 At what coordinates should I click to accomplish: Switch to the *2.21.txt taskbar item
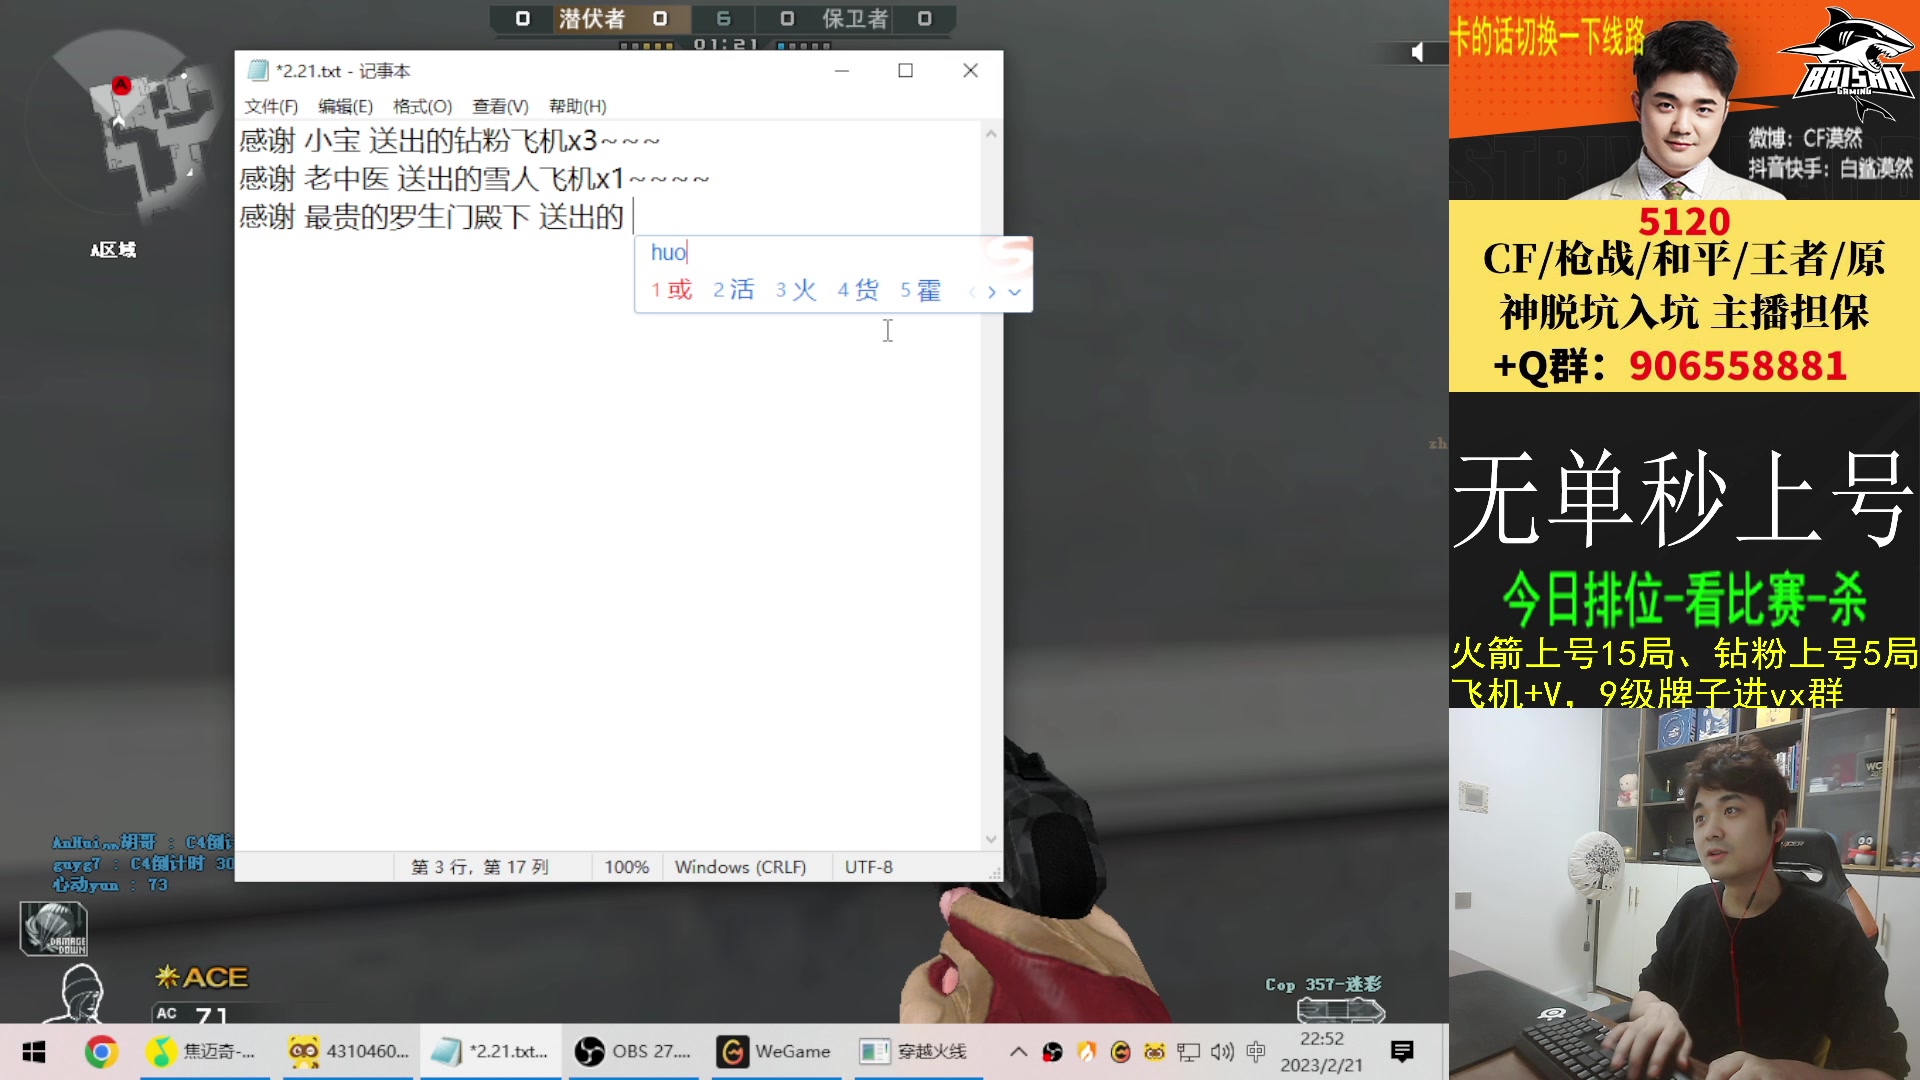click(x=490, y=1052)
